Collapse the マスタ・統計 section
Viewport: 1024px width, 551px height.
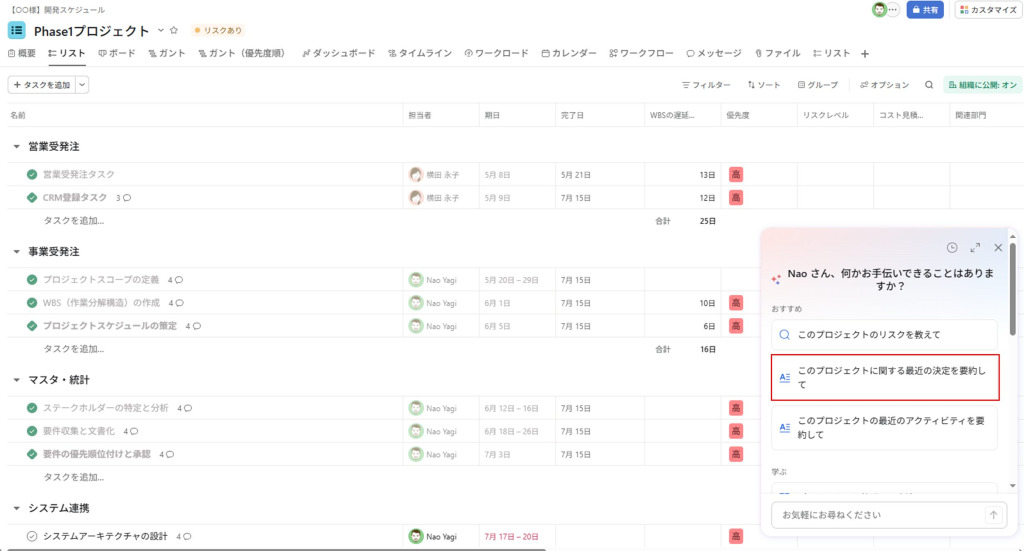tap(16, 380)
